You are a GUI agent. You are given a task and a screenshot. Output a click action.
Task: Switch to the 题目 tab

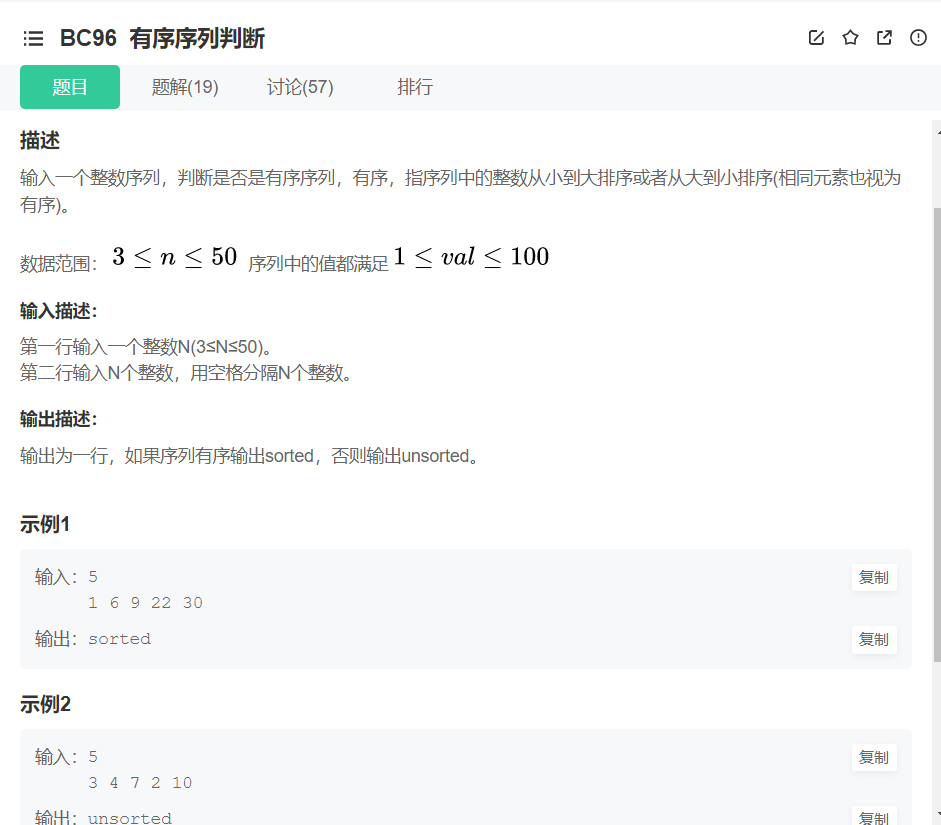tap(69, 87)
